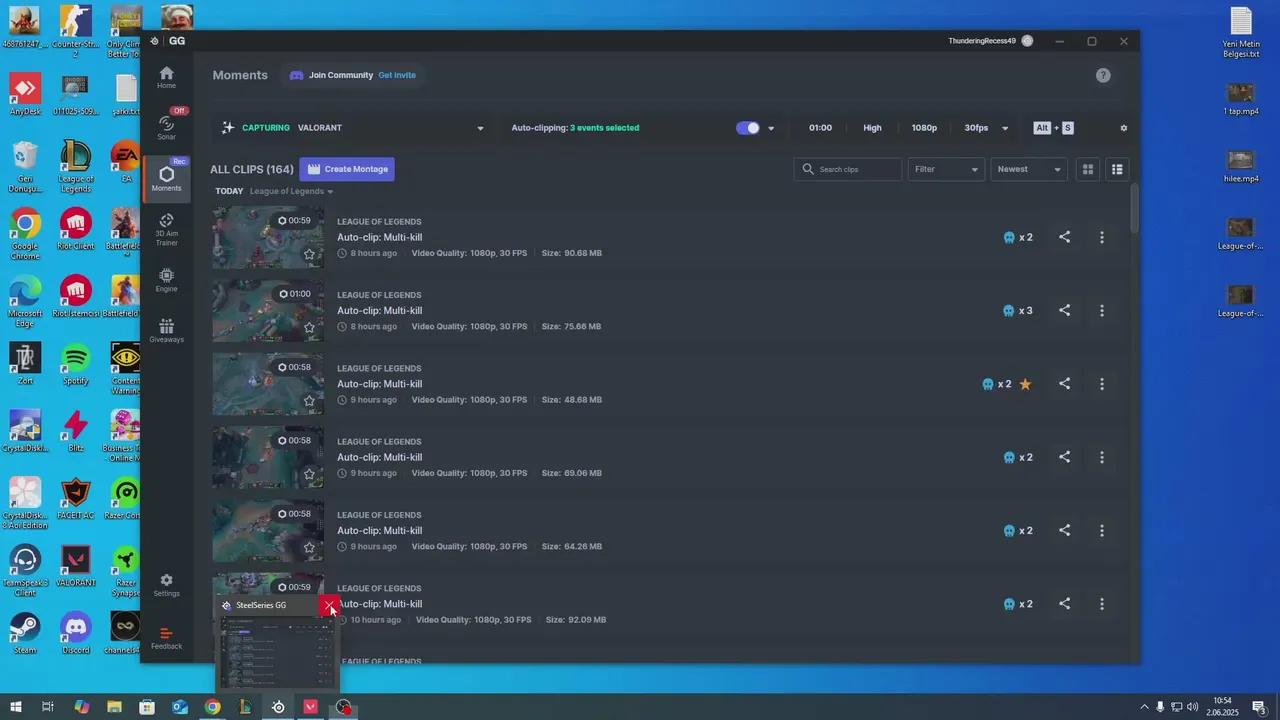Open the Steam desktop icon
Screen dimensions: 1280x720
[25, 633]
